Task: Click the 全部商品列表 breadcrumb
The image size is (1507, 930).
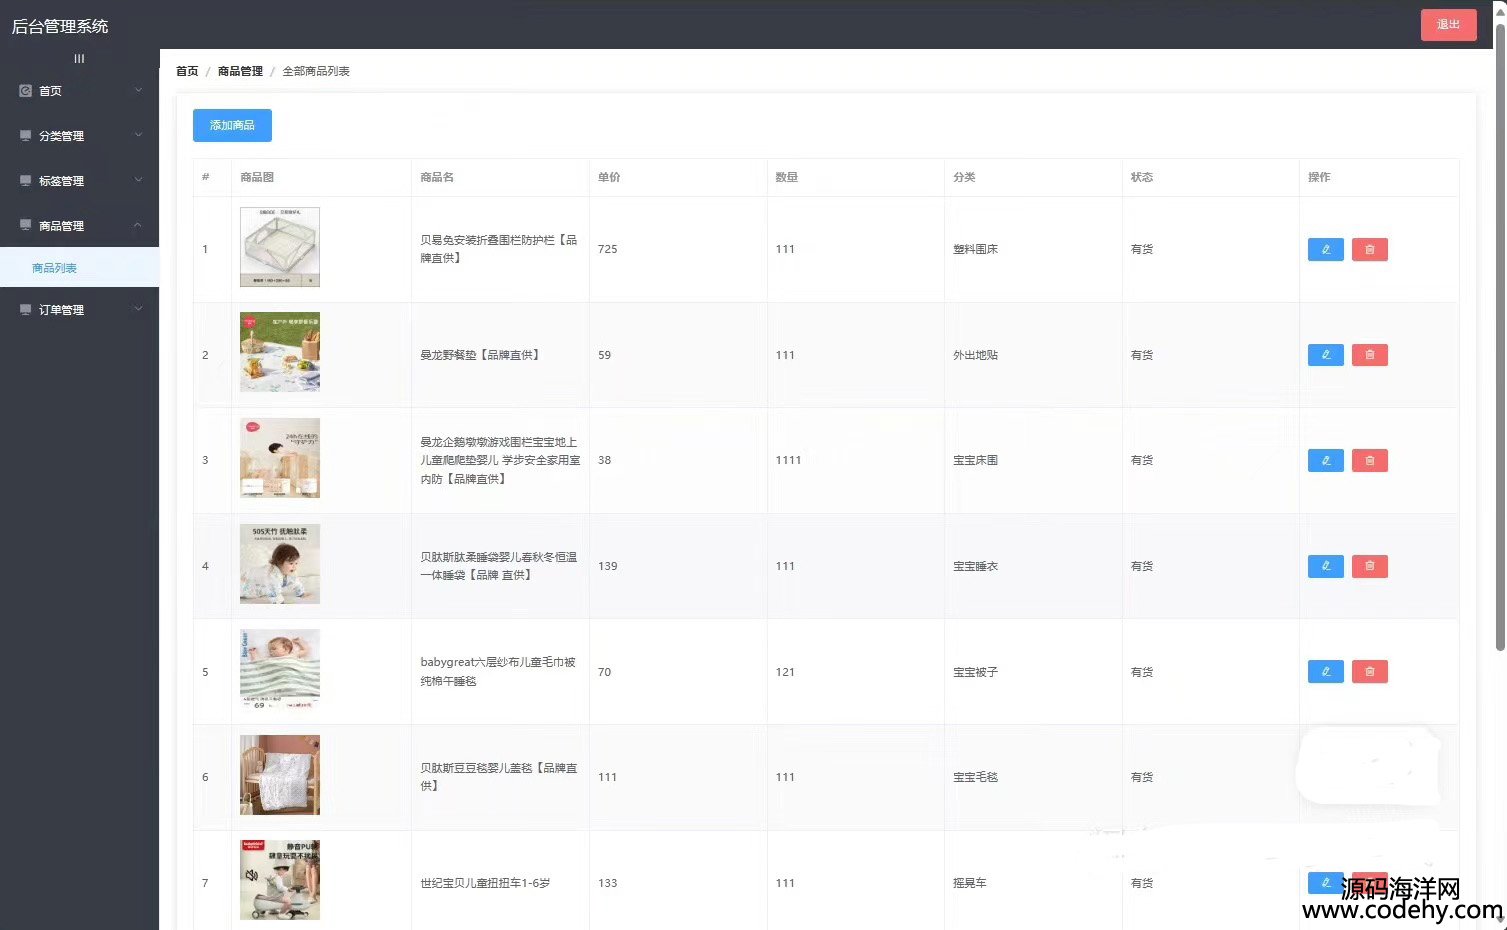Action: (316, 71)
